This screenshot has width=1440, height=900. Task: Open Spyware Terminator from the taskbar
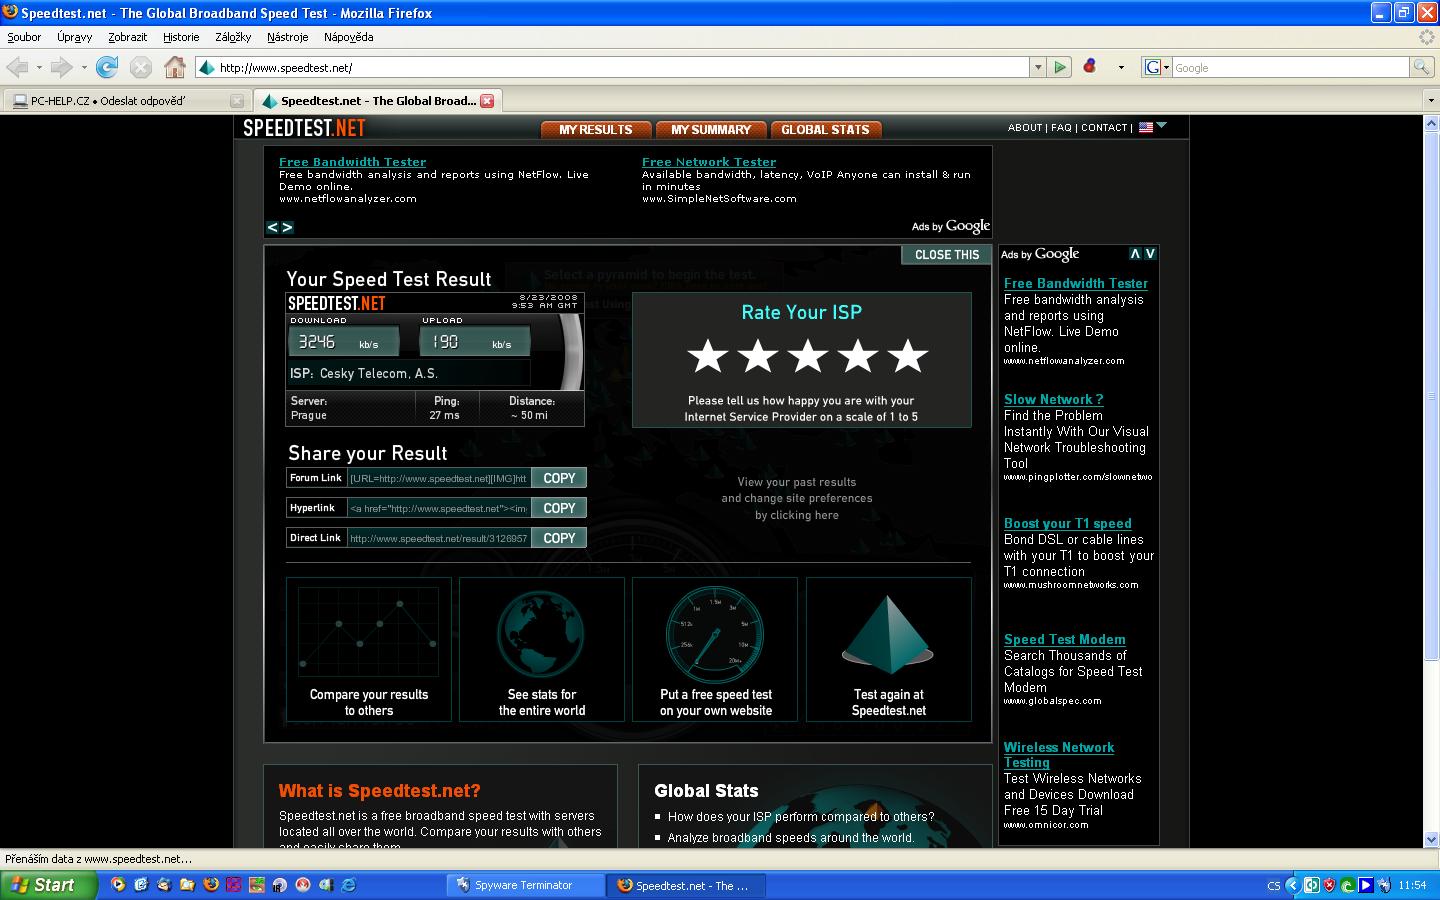tap(525, 885)
